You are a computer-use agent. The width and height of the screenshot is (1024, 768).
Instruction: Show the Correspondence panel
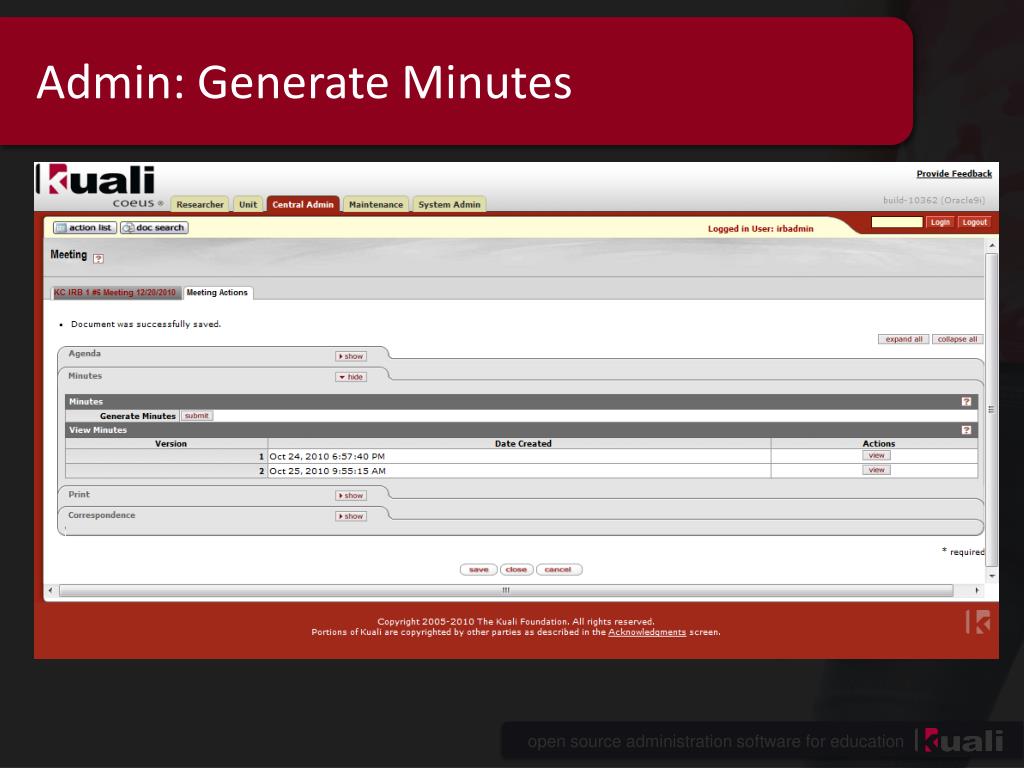[351, 516]
